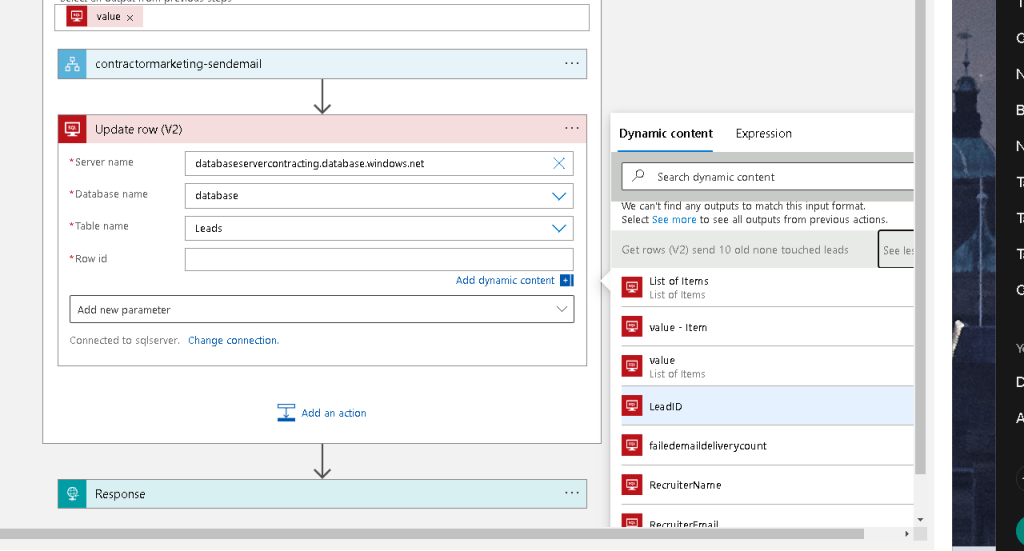Switch to the Expression tab
The image size is (1024, 551).
763,133
